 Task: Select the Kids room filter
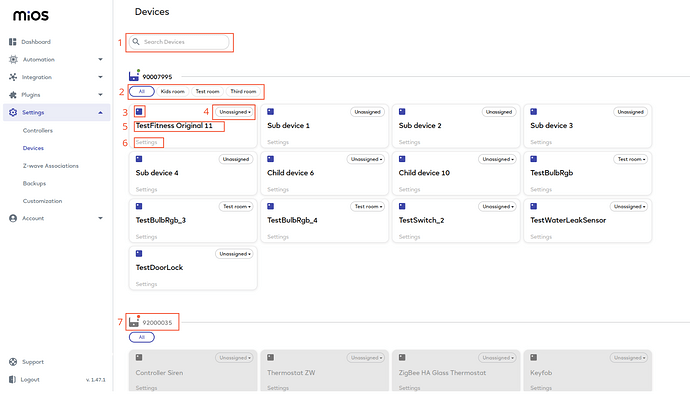(172, 92)
